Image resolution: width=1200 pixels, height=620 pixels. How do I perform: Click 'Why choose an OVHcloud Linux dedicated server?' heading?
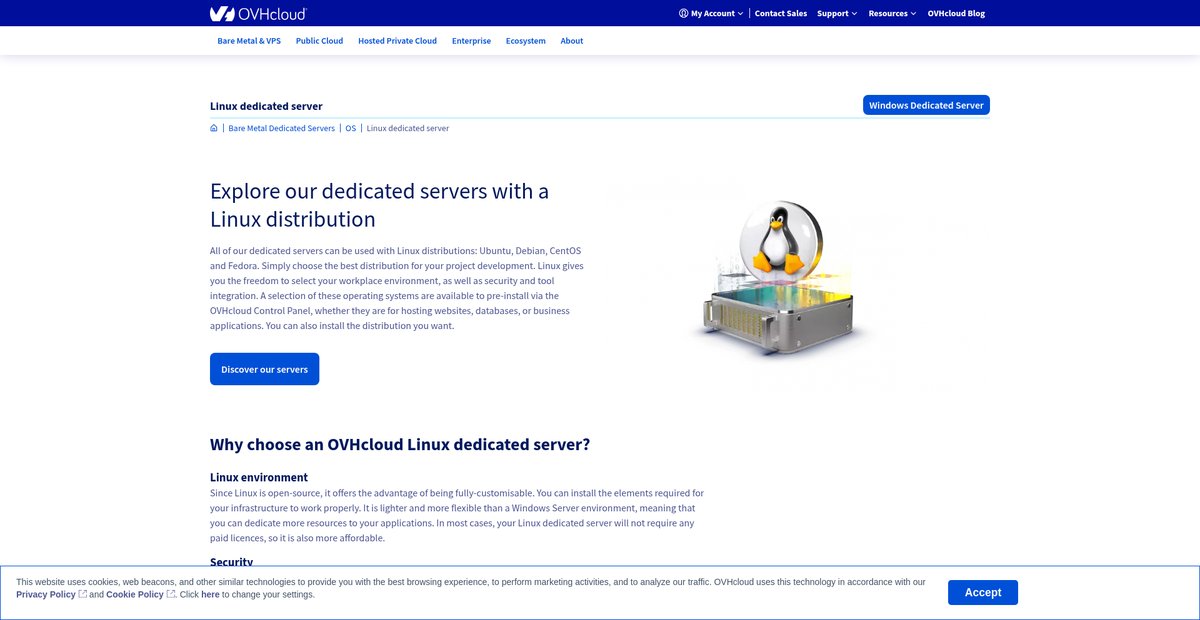pyautogui.click(x=400, y=444)
